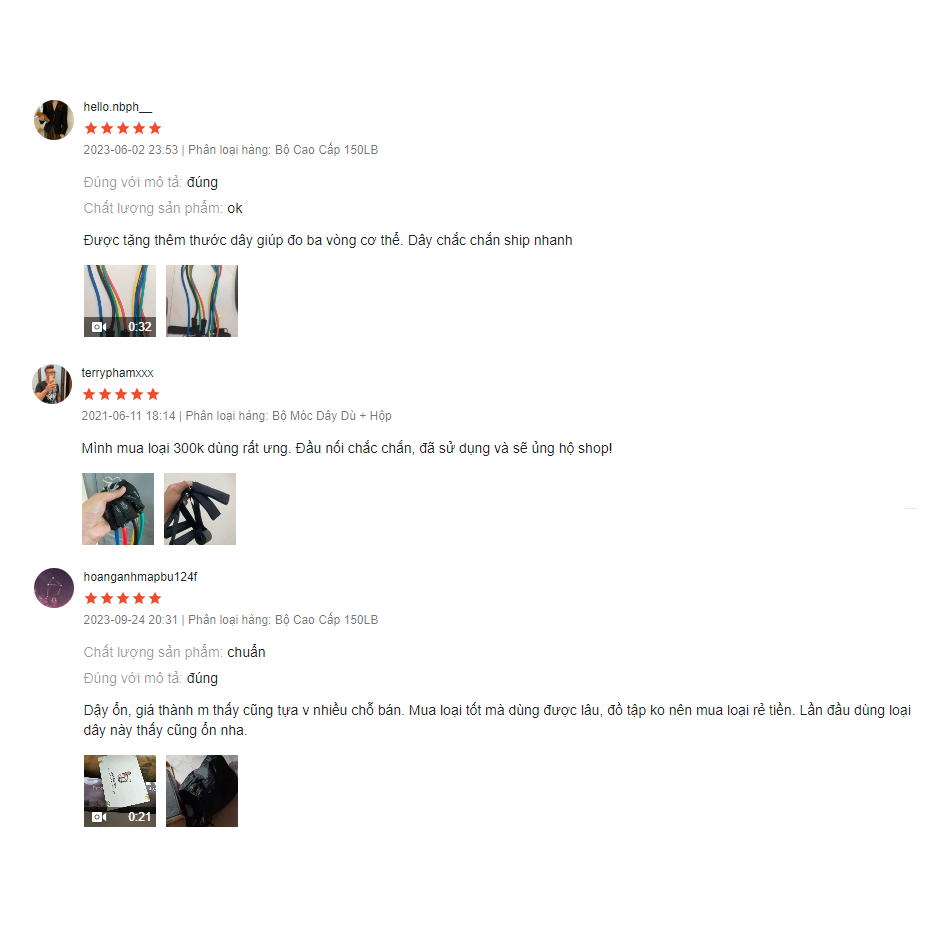Open black ankle straps photo by terryphamxxx
This screenshot has width=940, height=940.
click(200, 509)
